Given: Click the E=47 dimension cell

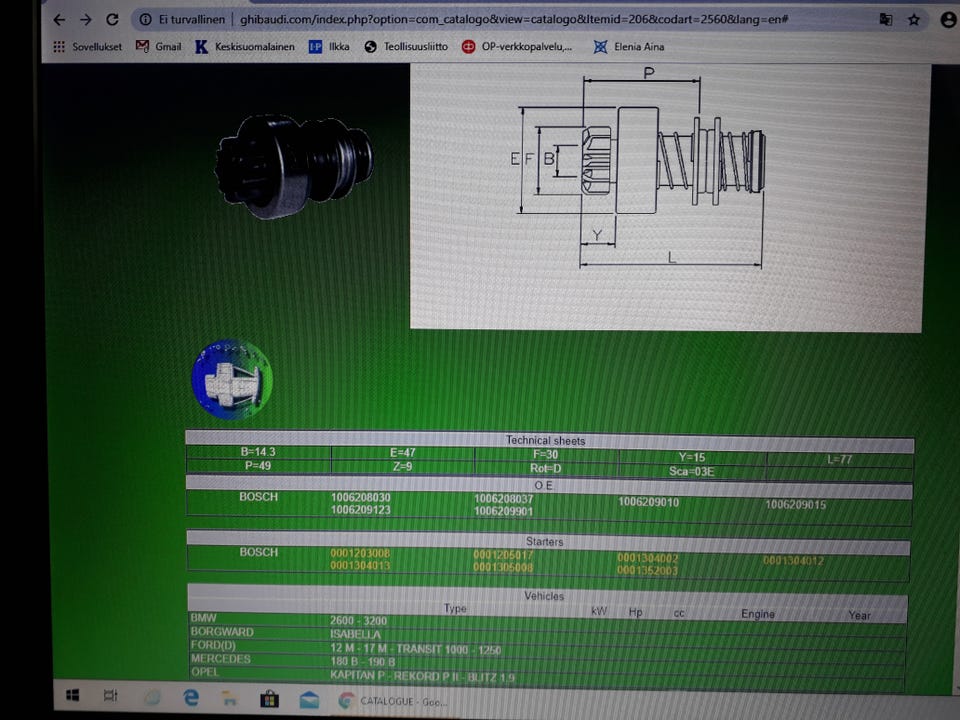Looking at the screenshot, I should coord(403,453).
